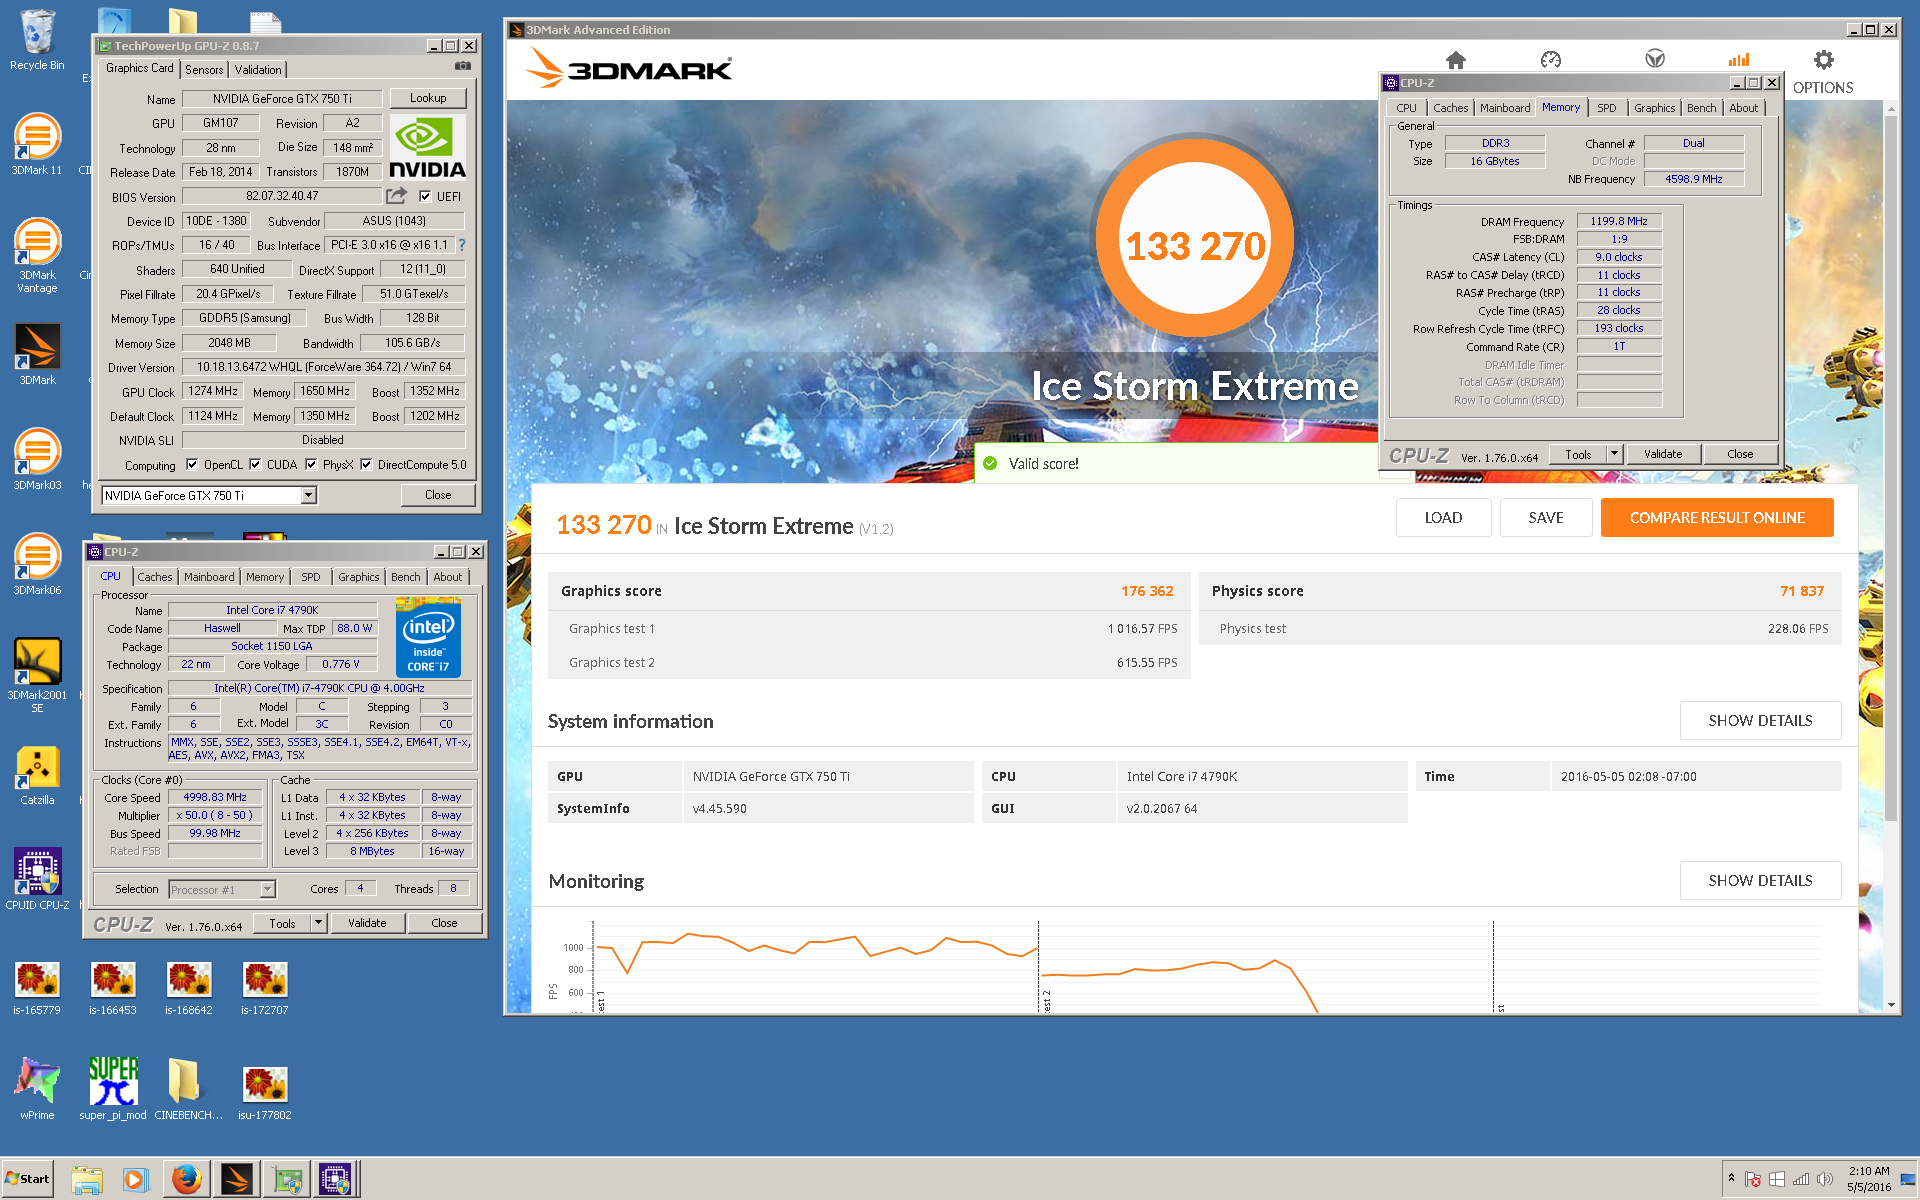Click the LOAD button in 3DMark
Screen dimensions: 1920x1200
coord(1443,517)
